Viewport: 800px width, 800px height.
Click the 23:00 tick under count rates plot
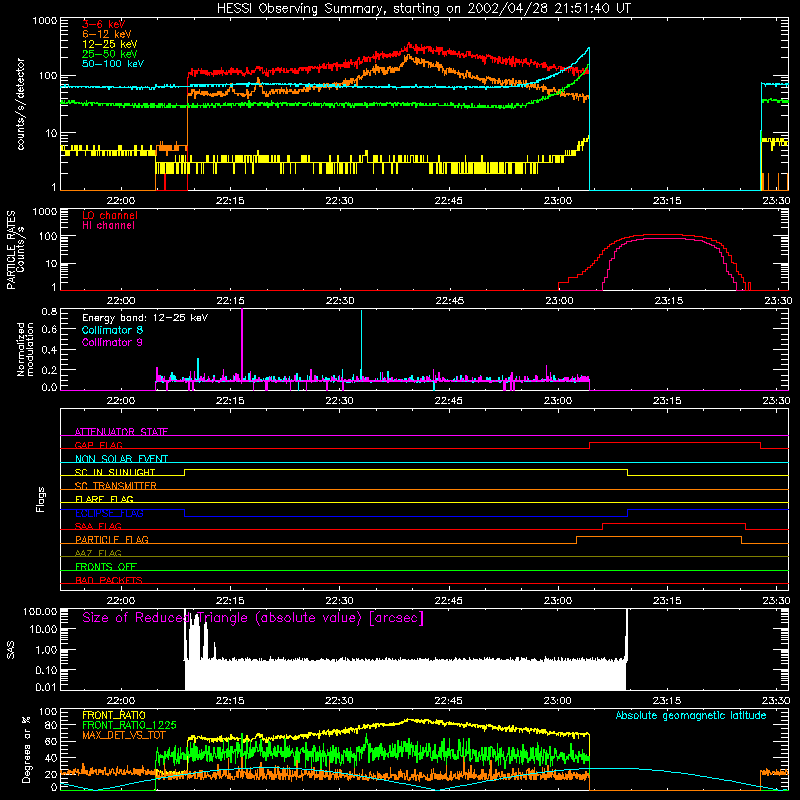pyautogui.click(x=558, y=201)
